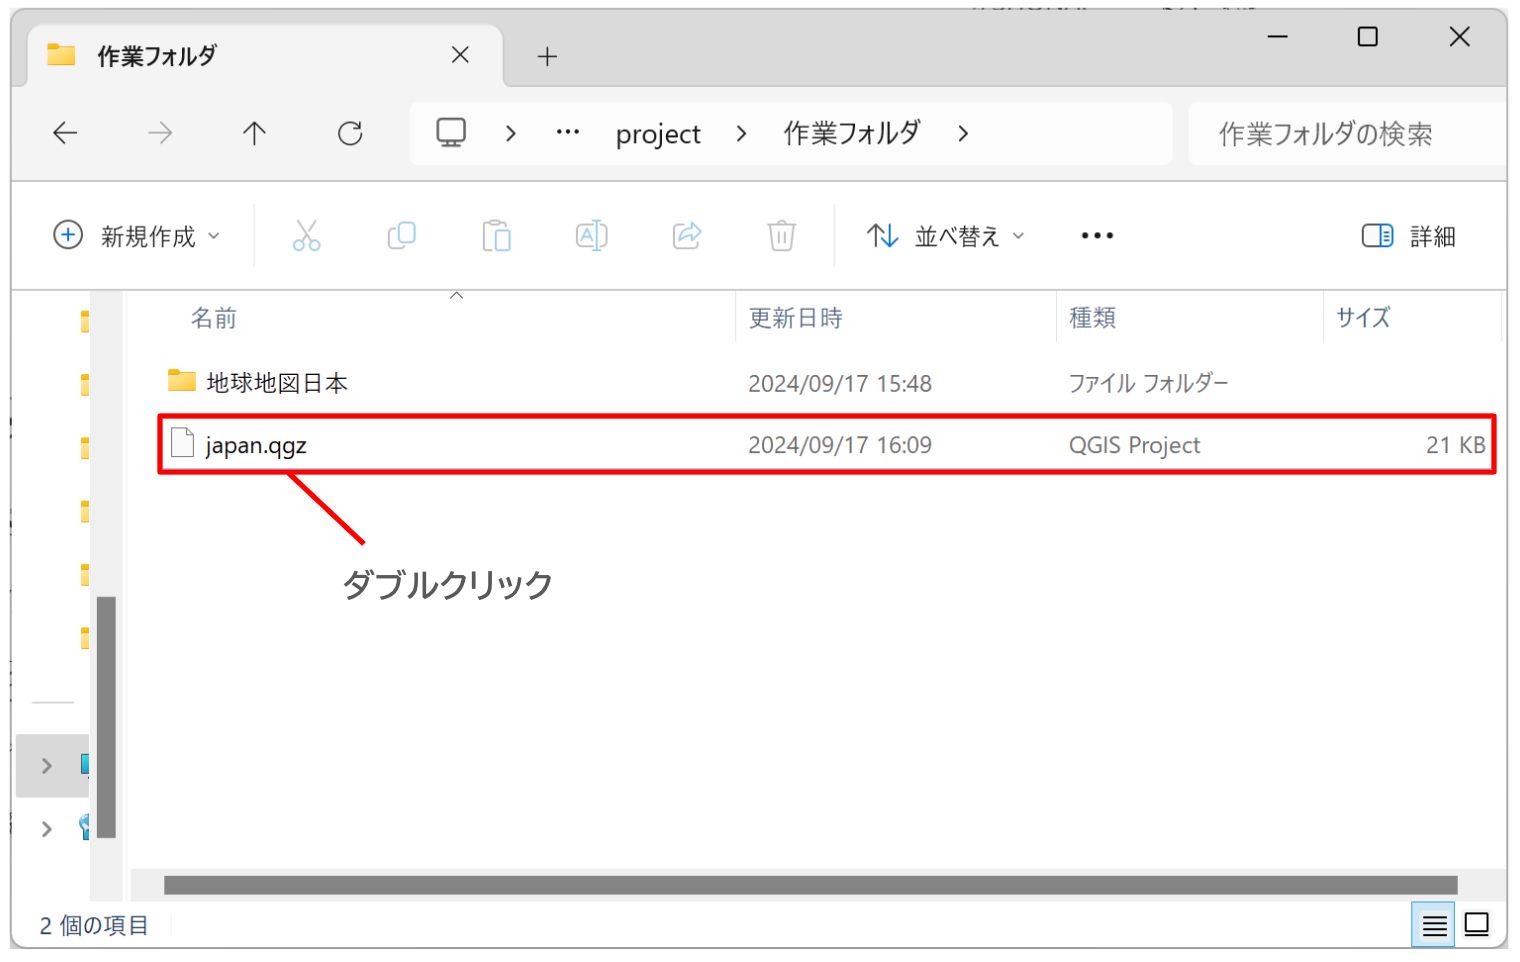This screenshot has width=1520, height=962.
Task: Sort by the サイズ column header
Action: (1363, 318)
